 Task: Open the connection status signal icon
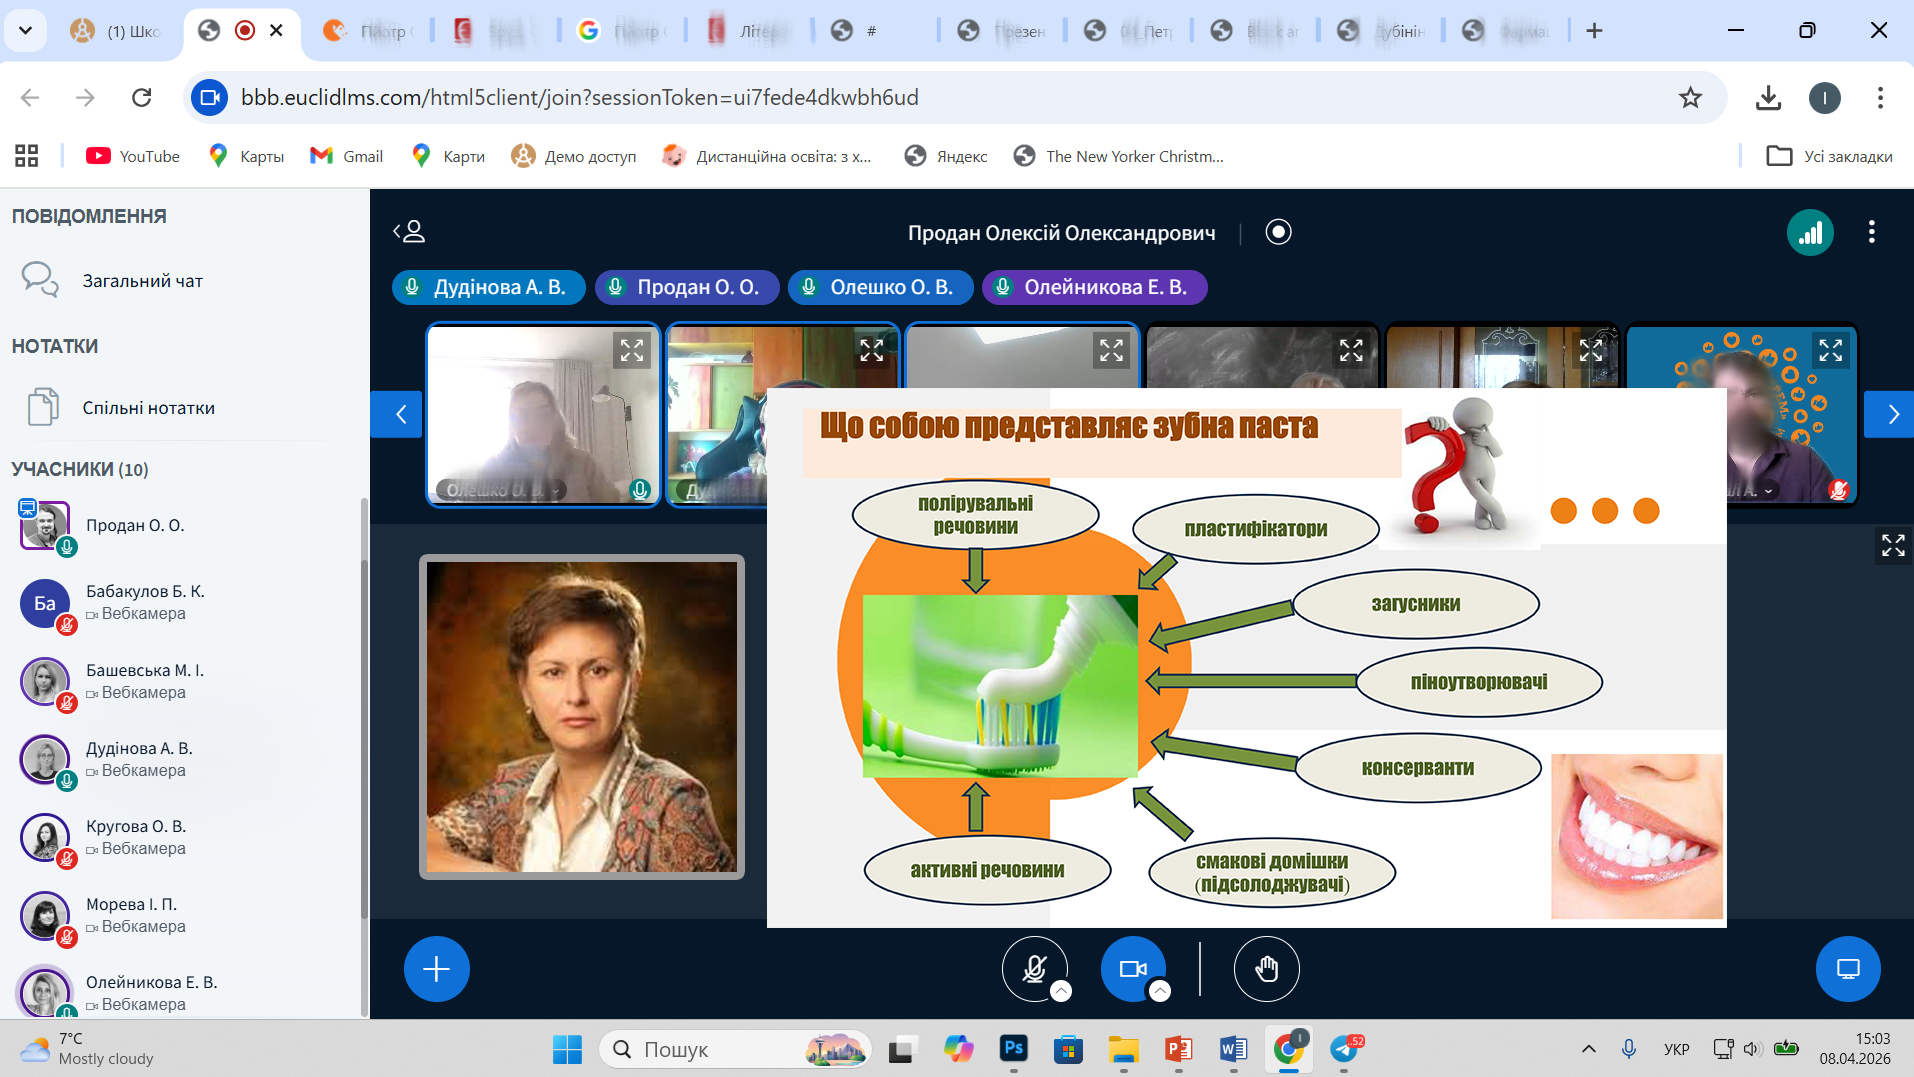(1809, 233)
